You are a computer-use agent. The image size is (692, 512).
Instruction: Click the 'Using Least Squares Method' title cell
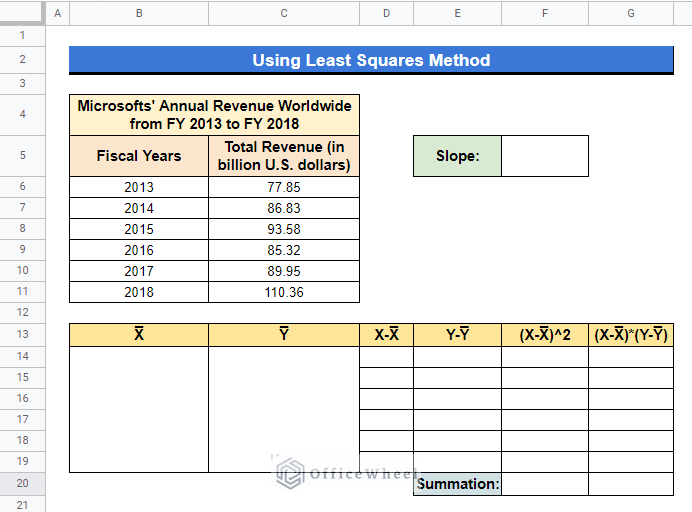pyautogui.click(x=371, y=60)
